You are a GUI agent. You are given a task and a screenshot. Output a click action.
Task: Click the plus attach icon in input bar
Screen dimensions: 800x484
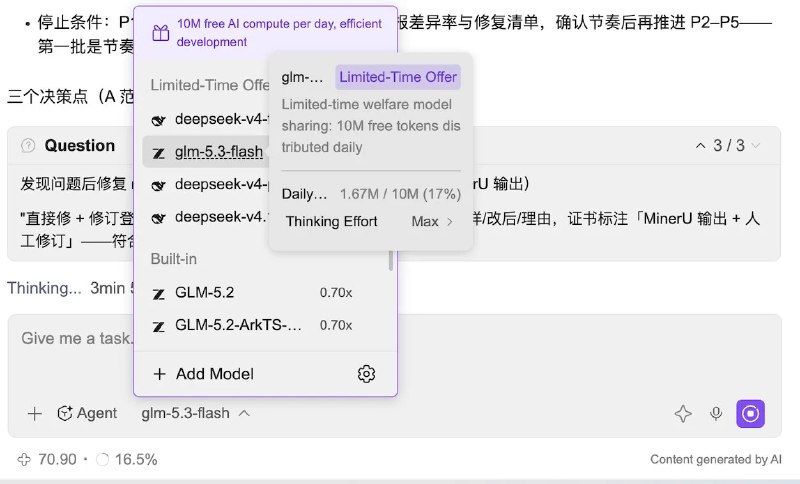[x=34, y=414]
